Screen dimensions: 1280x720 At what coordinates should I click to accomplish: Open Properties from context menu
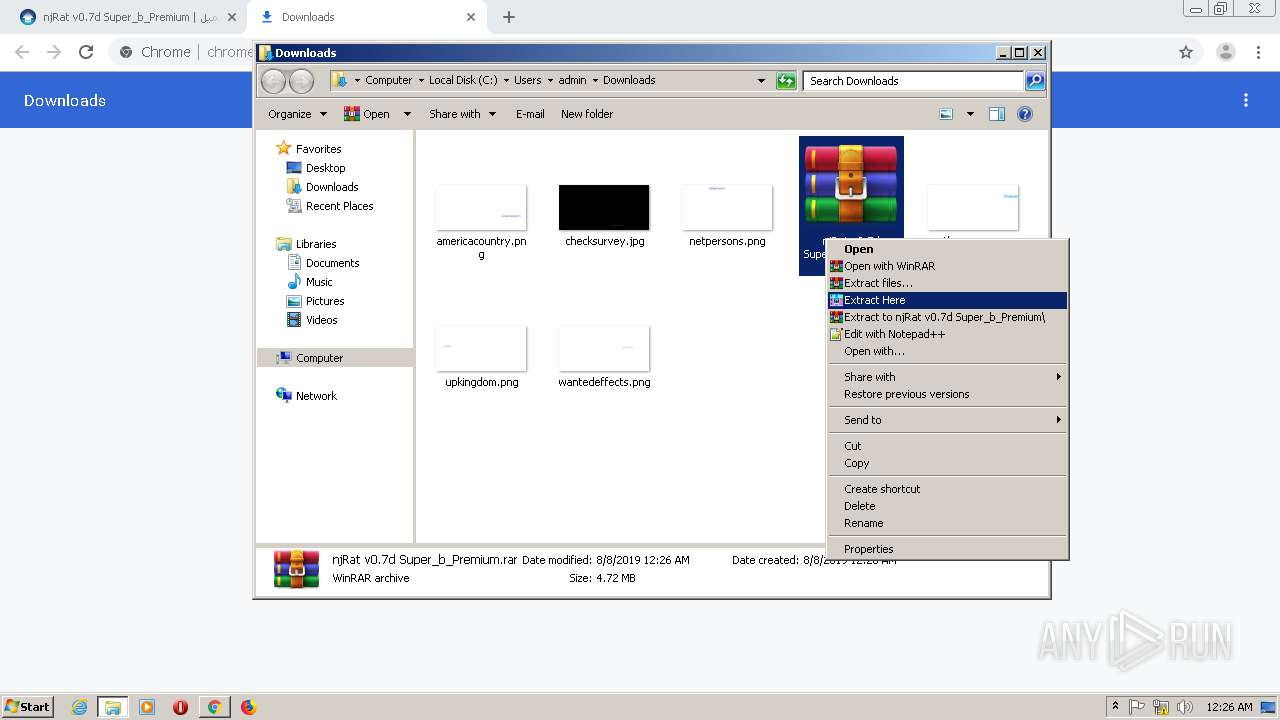pyautogui.click(x=947, y=549)
